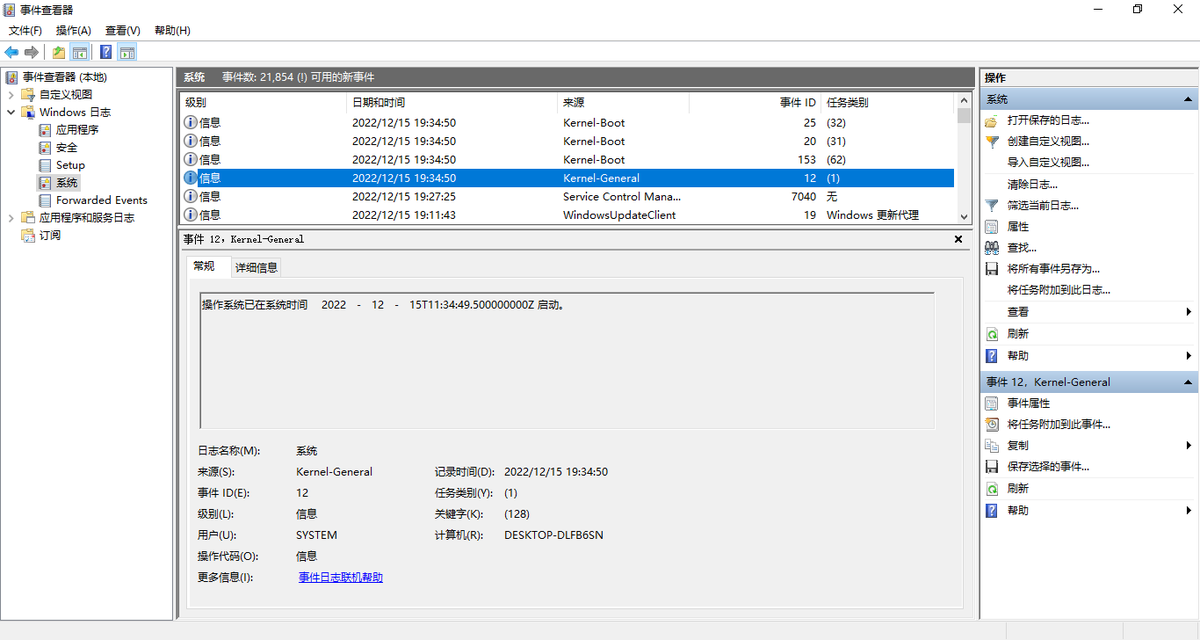Viewport: 1200px width, 640px height.
Task: Toggle the Show/Hide Action Pane toolbar icon
Action: 127,52
